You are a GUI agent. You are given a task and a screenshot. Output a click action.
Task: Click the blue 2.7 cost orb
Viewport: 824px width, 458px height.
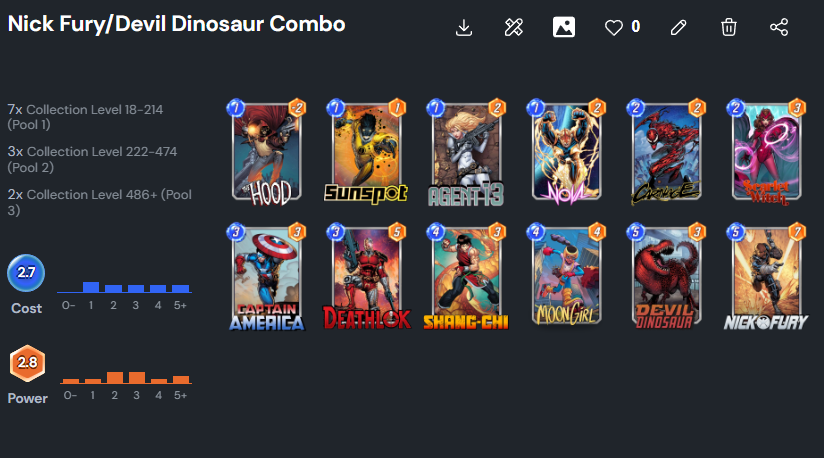[26, 273]
